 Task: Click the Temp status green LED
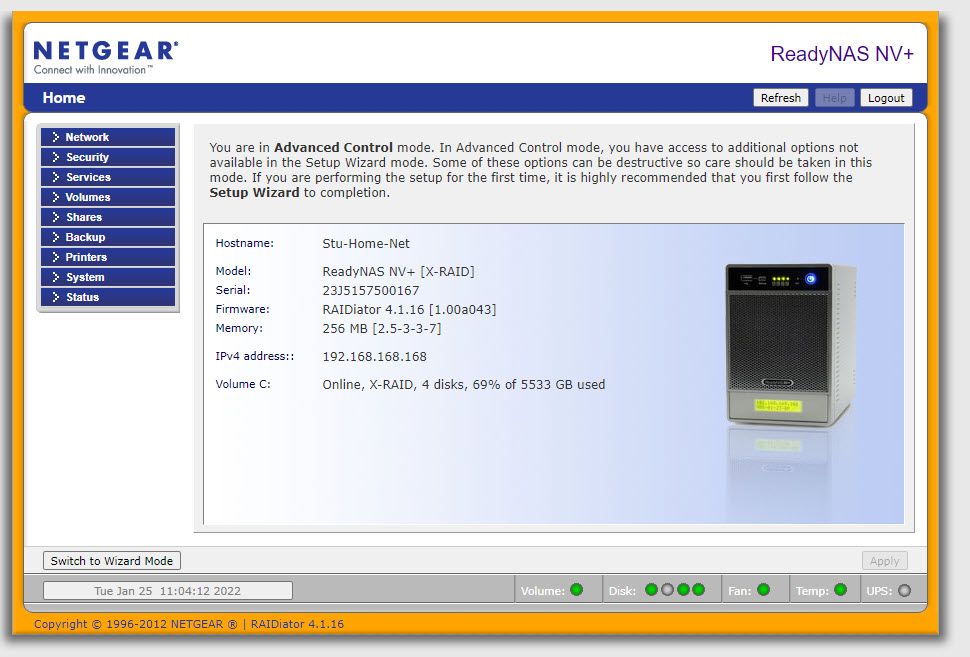[840, 590]
